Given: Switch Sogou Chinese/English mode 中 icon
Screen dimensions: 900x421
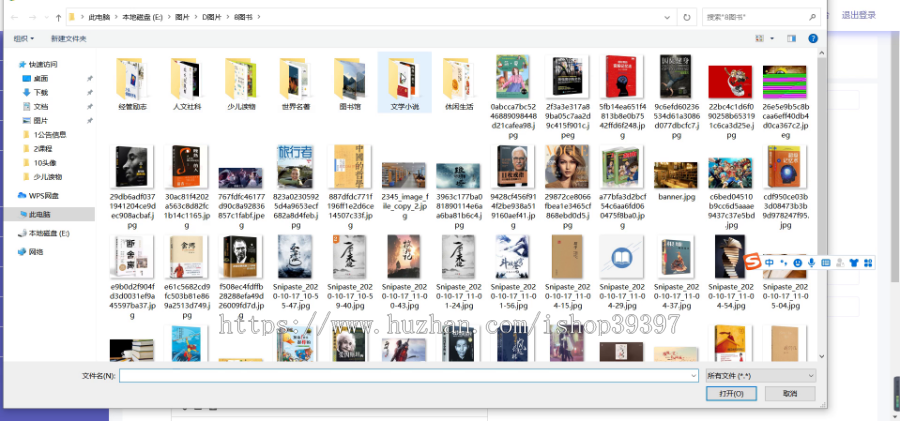Looking at the screenshot, I should [769, 262].
